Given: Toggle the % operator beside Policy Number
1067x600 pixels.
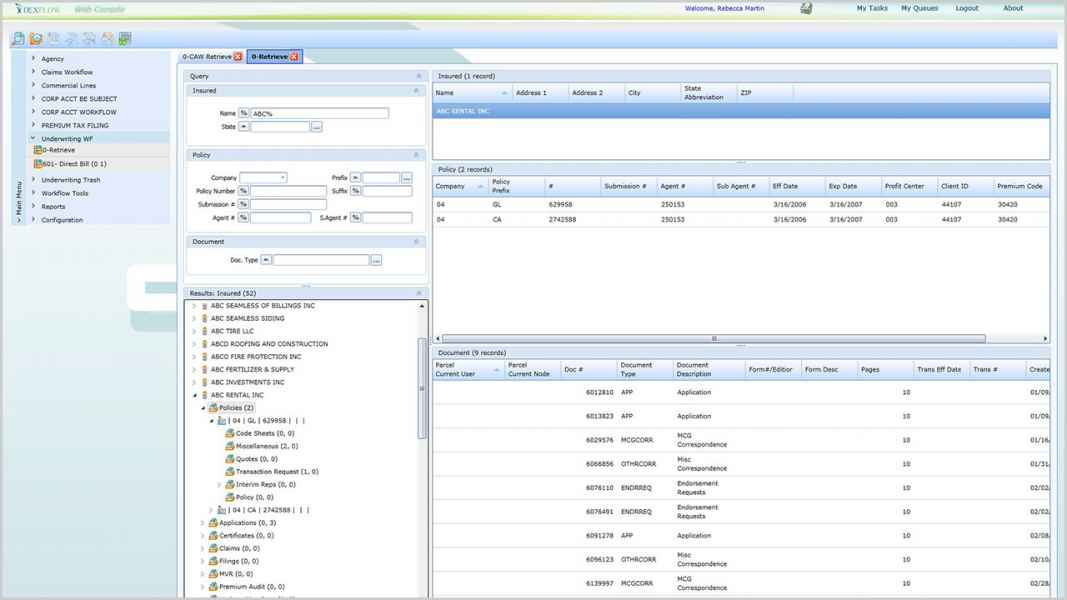Looking at the screenshot, I should (x=243, y=191).
